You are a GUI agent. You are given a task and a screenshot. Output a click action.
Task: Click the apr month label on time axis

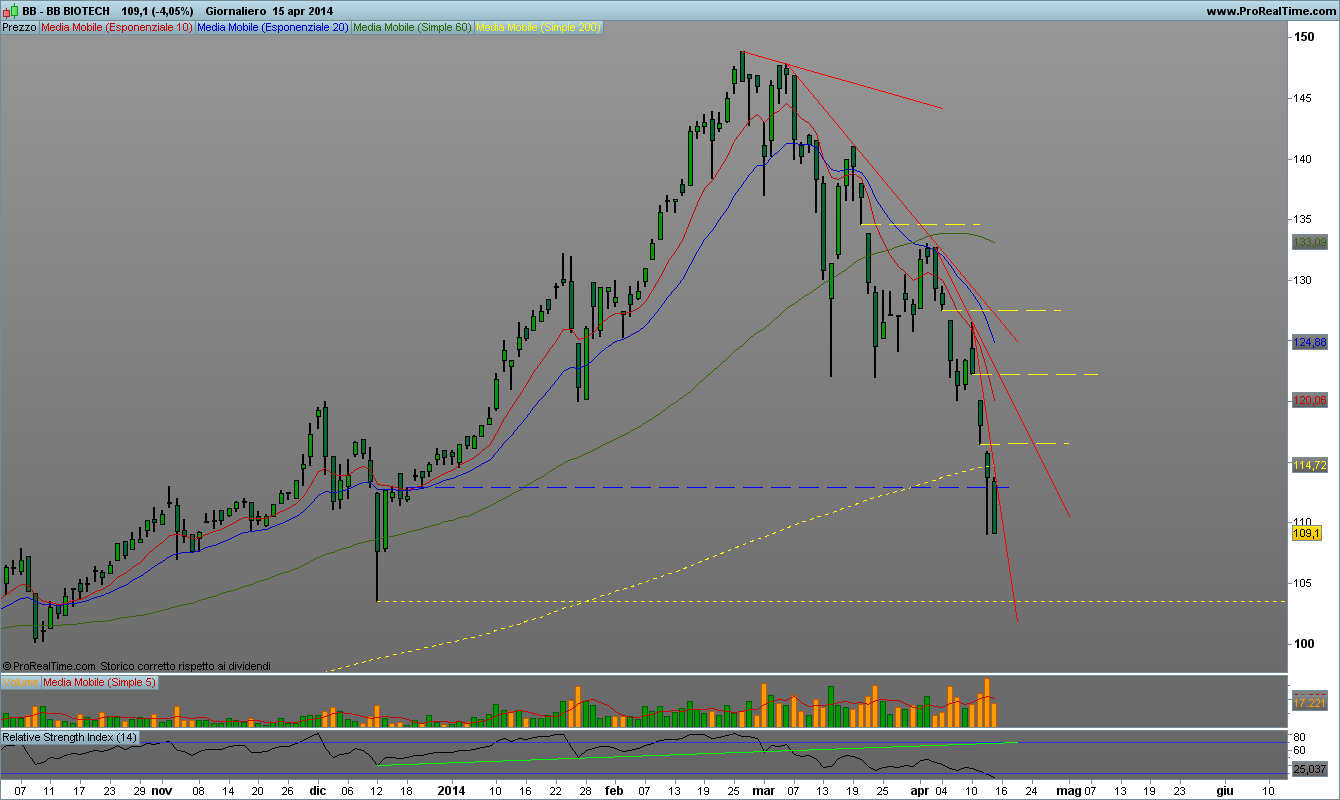click(919, 790)
